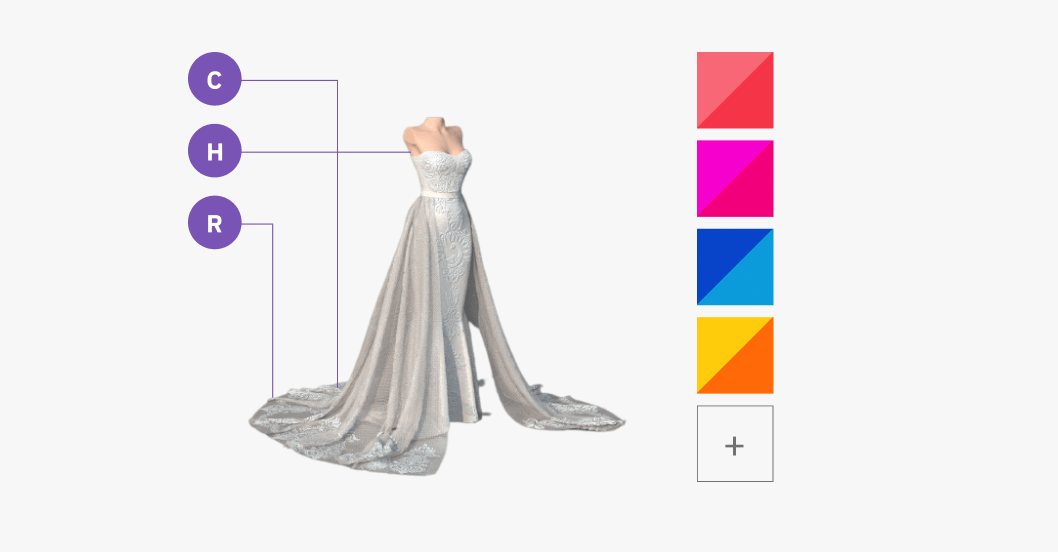Select the yellow and orange swatch
Screen dimensions: 1058x552
point(734,355)
